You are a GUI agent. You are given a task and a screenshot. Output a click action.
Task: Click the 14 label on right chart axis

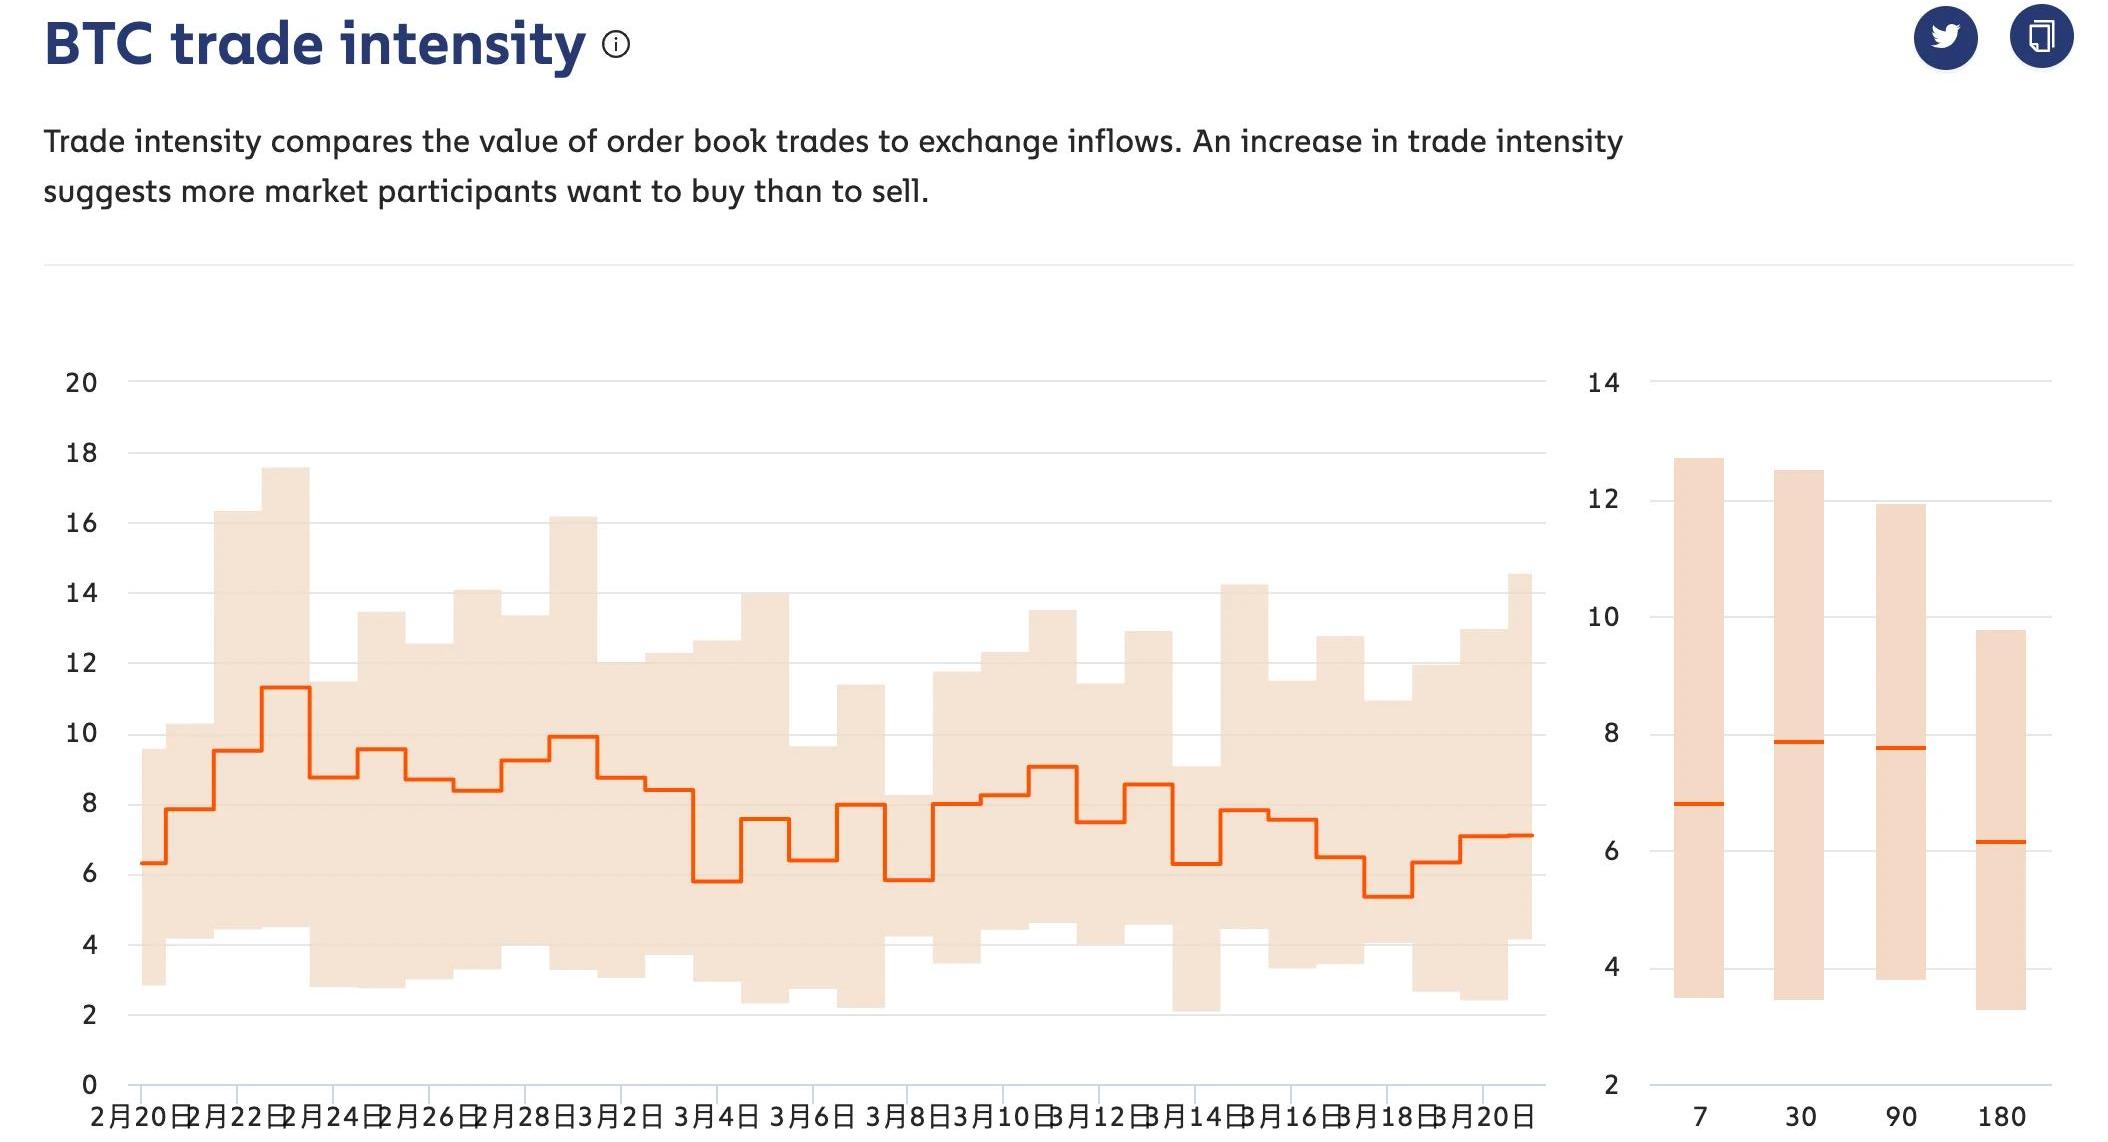tap(1603, 383)
